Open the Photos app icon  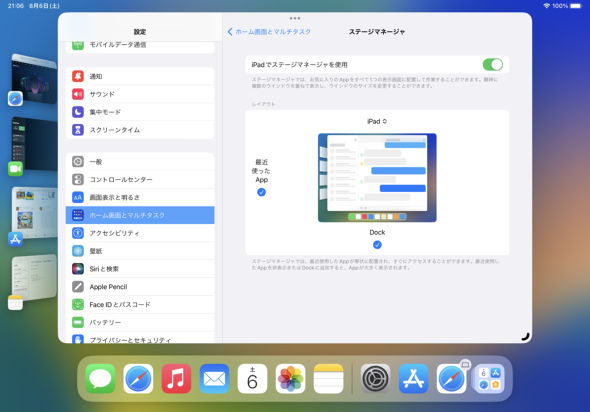point(290,379)
